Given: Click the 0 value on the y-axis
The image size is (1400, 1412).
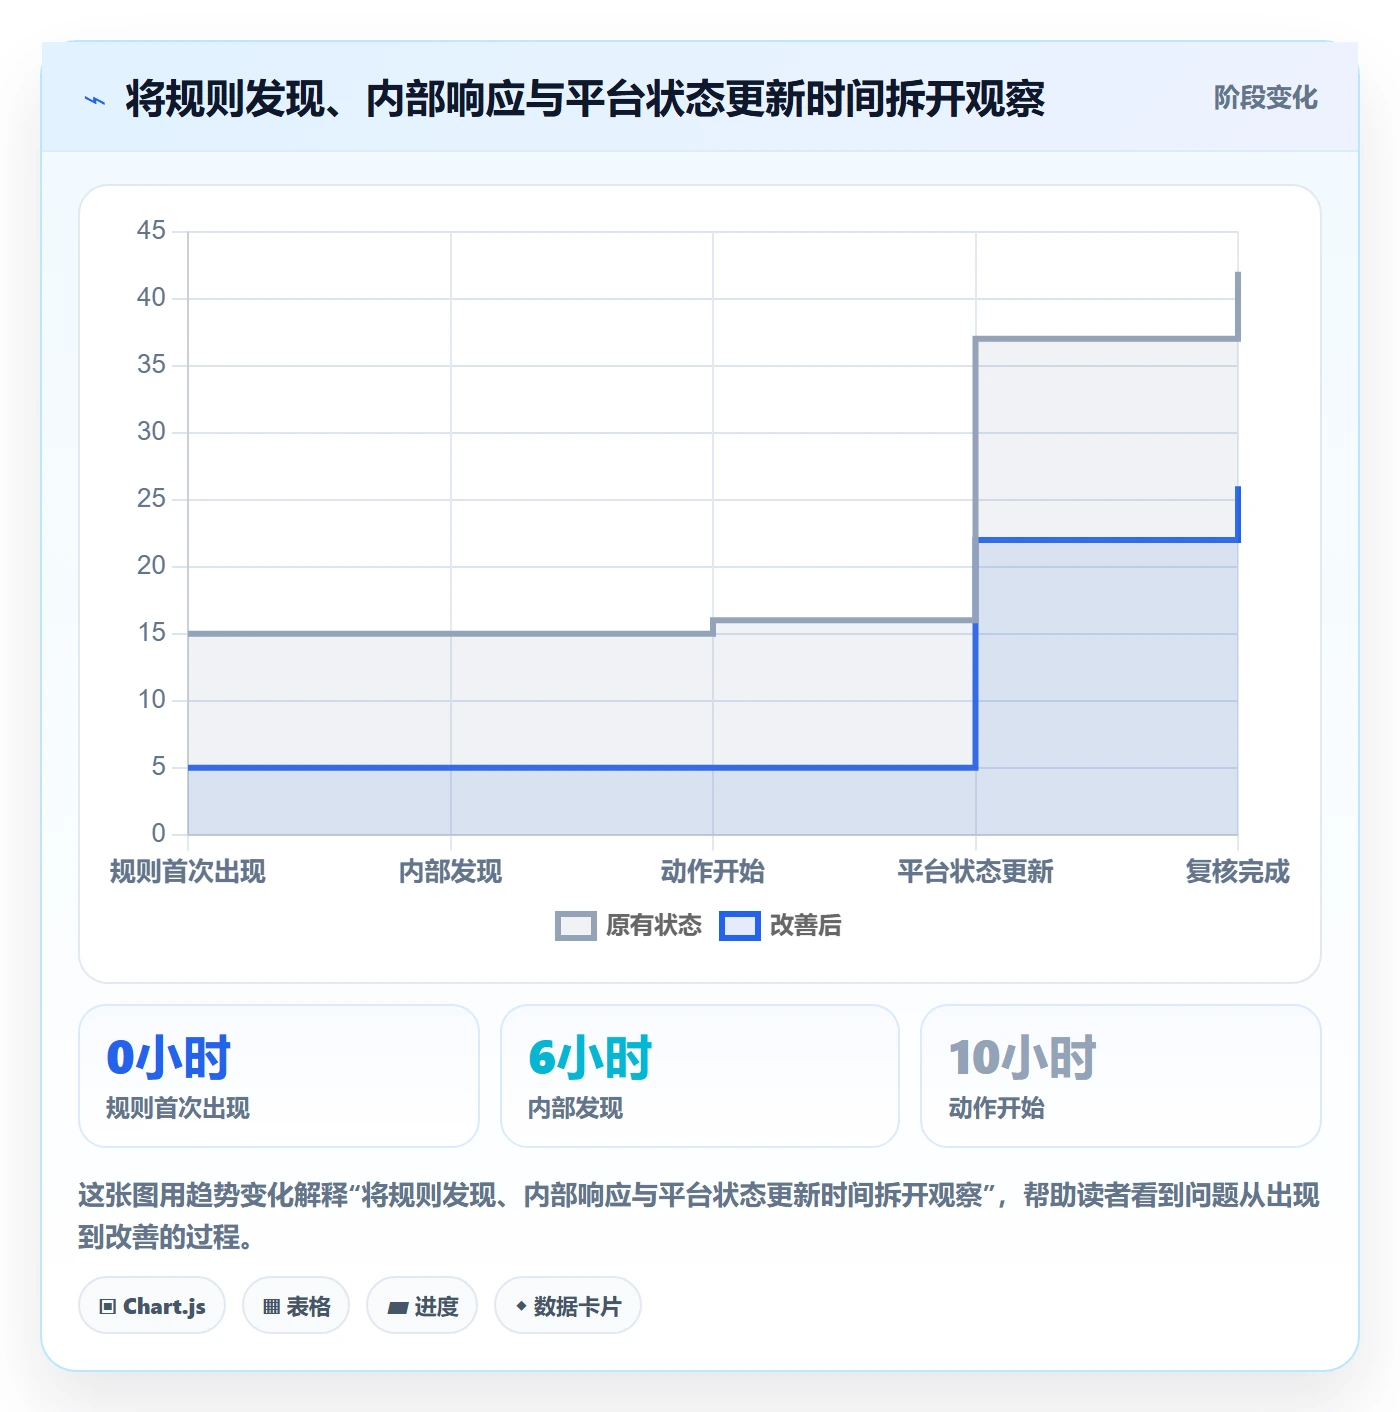Looking at the screenshot, I should [x=158, y=834].
